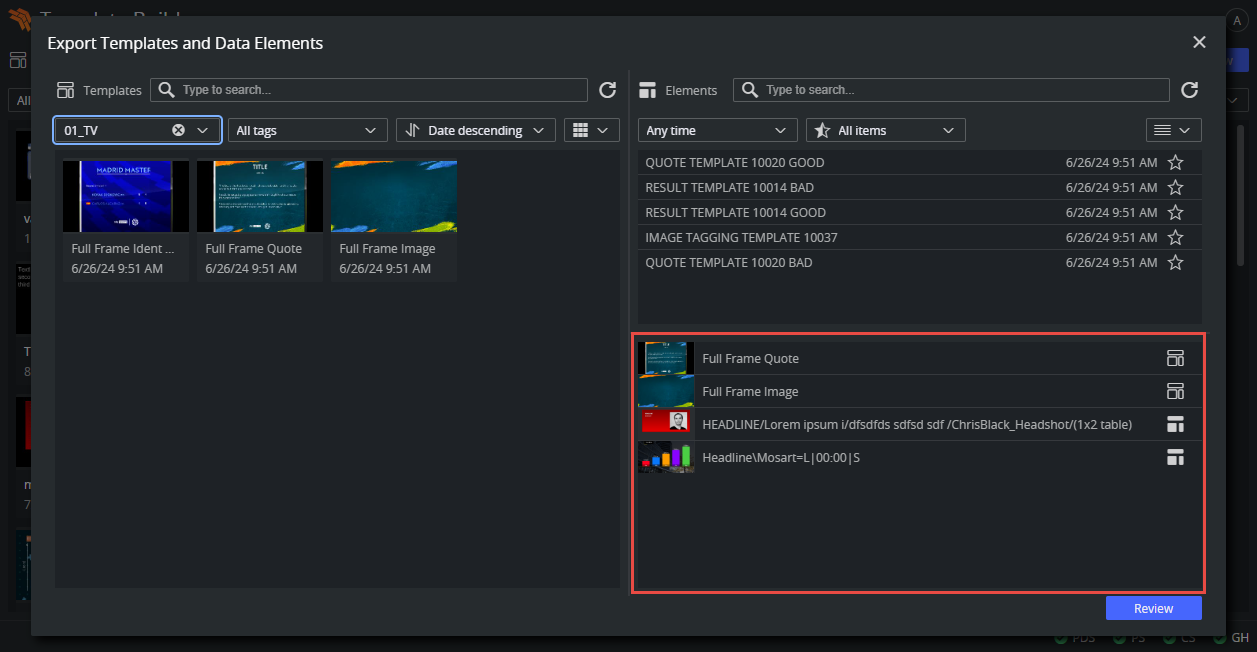The image size is (1257, 652).
Task: Close the Export Templates dialog
Action: coord(1199,42)
